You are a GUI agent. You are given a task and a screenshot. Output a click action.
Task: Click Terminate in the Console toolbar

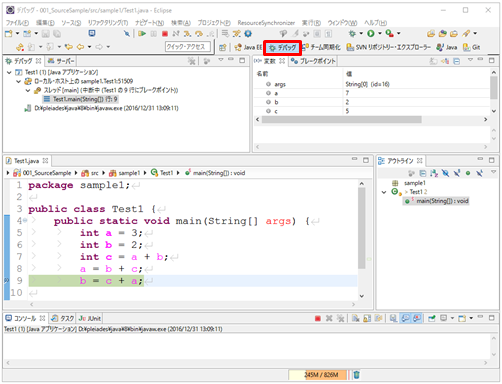coord(318,319)
